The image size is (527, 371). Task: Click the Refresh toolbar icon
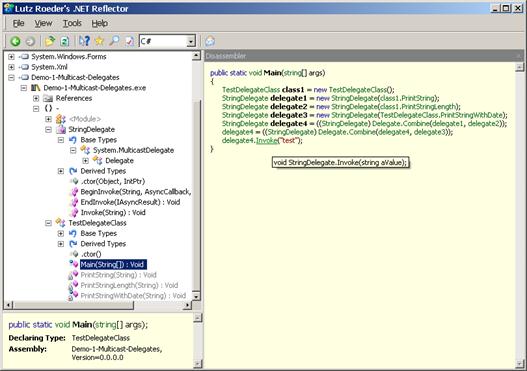coord(64,41)
